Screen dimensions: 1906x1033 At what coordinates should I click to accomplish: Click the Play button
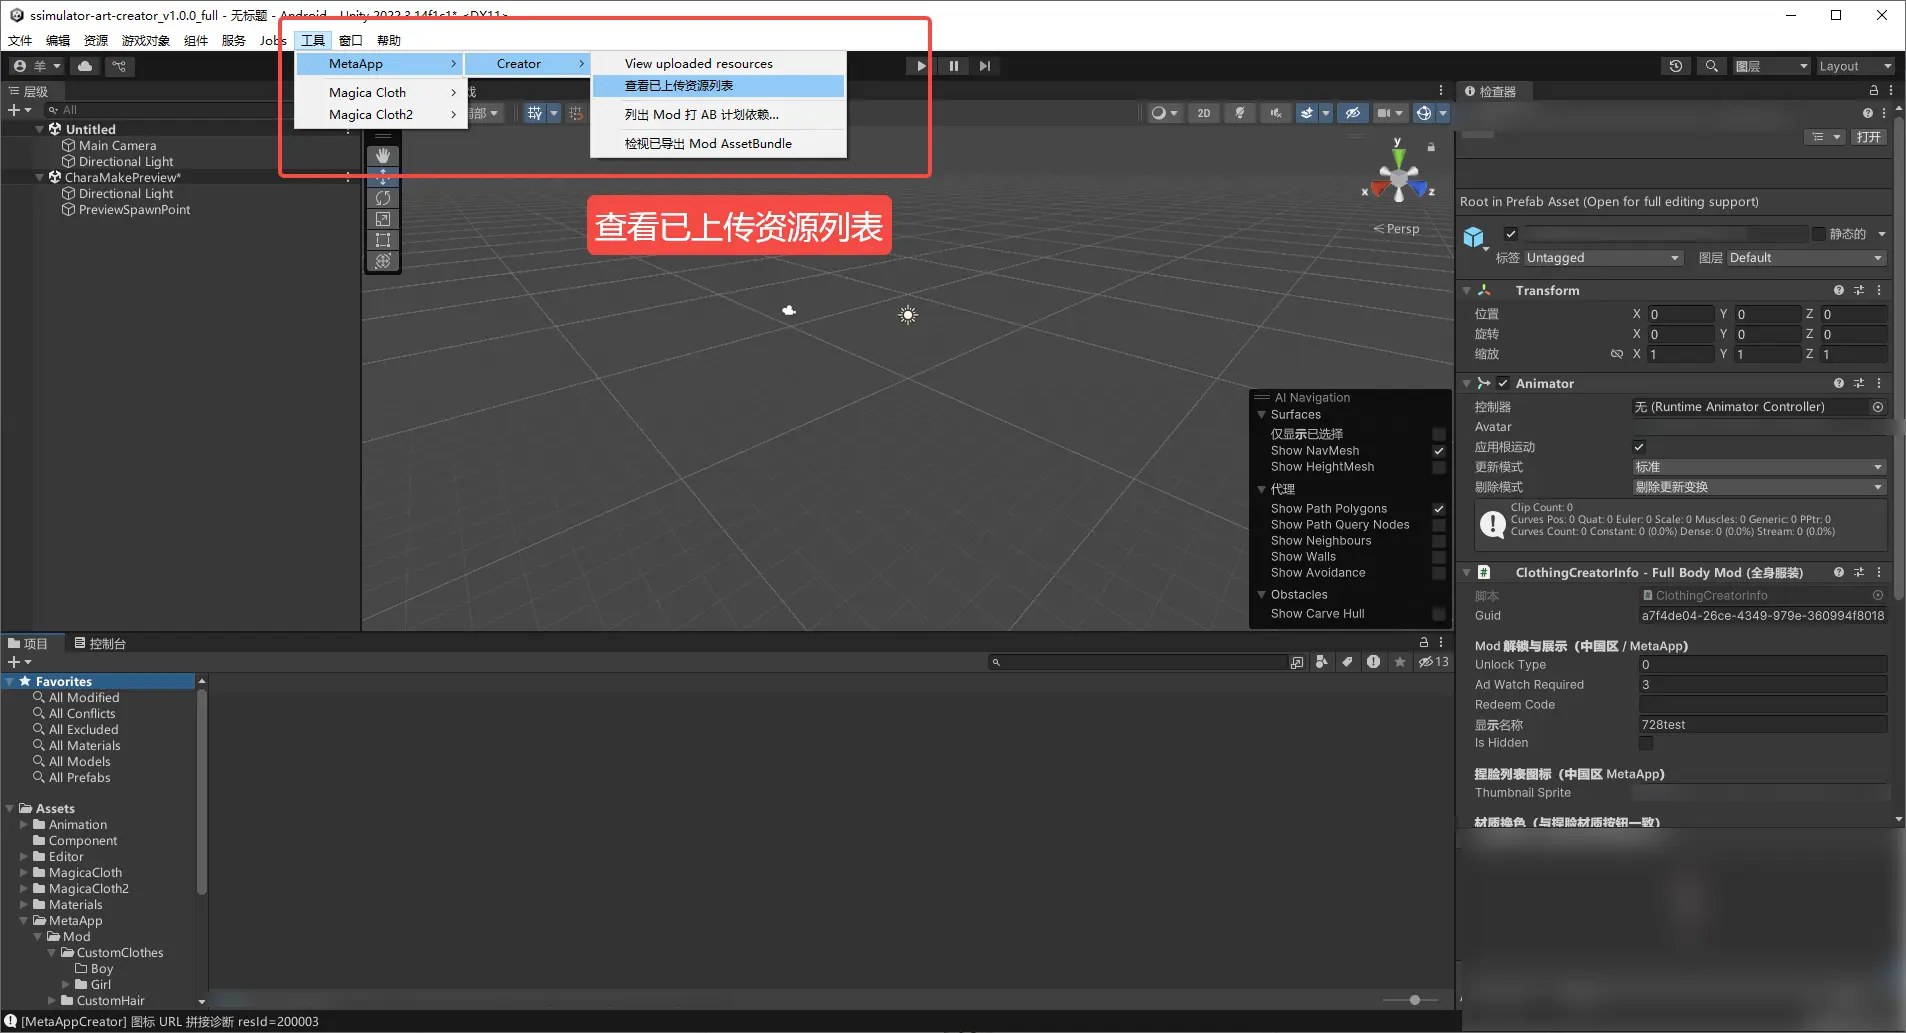pyautogui.click(x=920, y=66)
